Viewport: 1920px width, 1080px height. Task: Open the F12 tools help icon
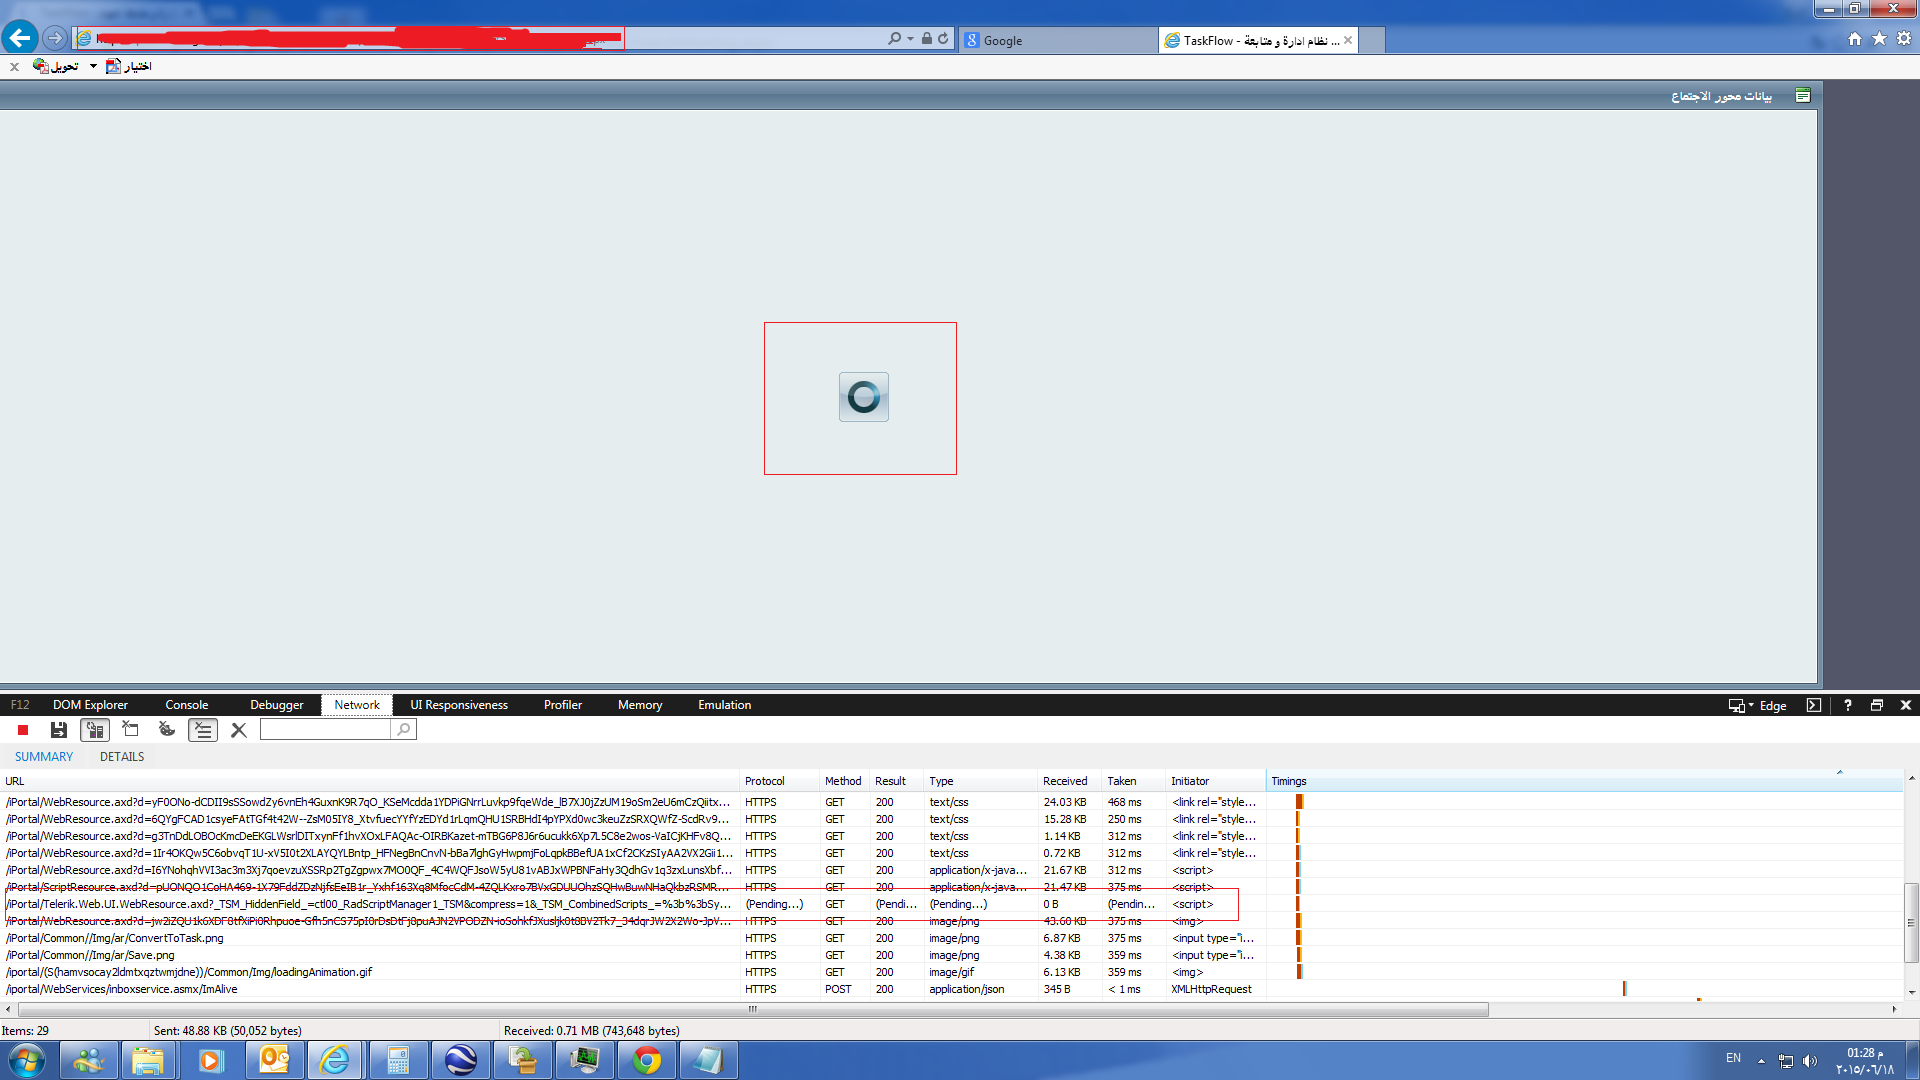(1848, 705)
